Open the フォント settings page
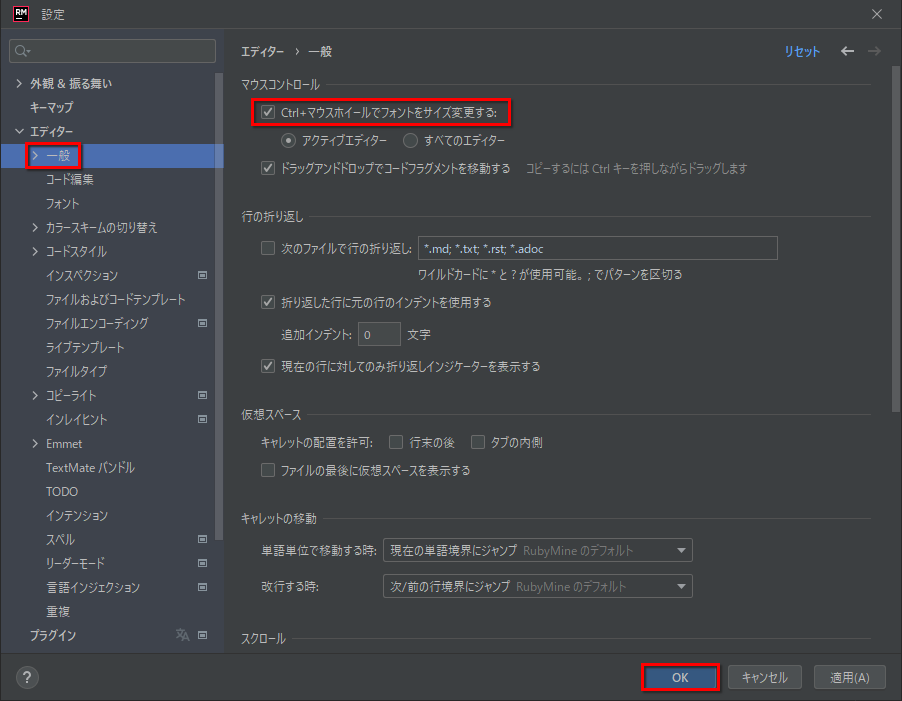The height and width of the screenshot is (701, 902). 63,204
